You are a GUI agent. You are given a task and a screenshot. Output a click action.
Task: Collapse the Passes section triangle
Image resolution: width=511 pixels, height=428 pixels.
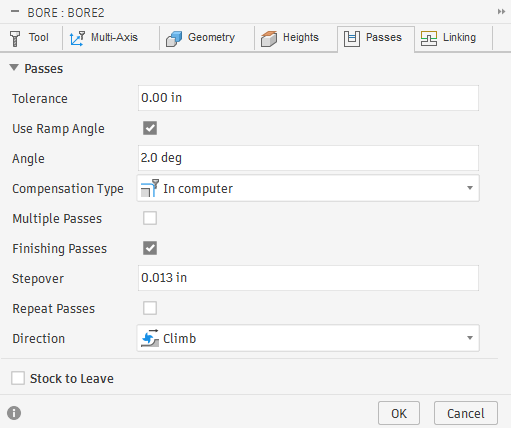(x=14, y=68)
